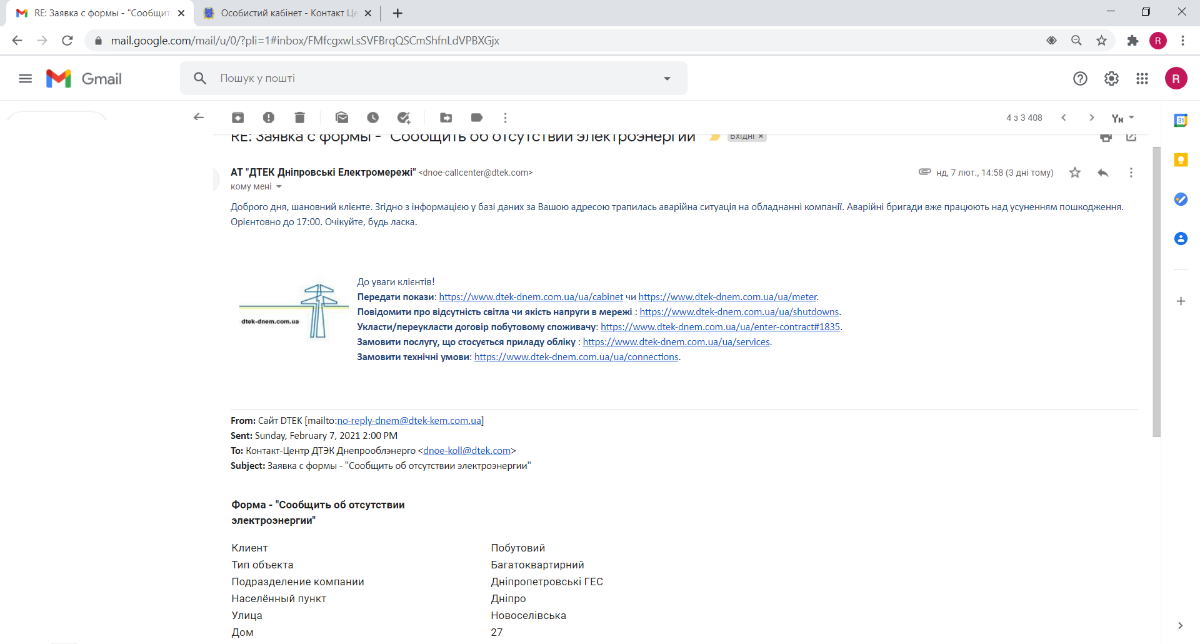This screenshot has height=644, width=1200.
Task: Open the enter-contract#1835 link
Action: 721,327
